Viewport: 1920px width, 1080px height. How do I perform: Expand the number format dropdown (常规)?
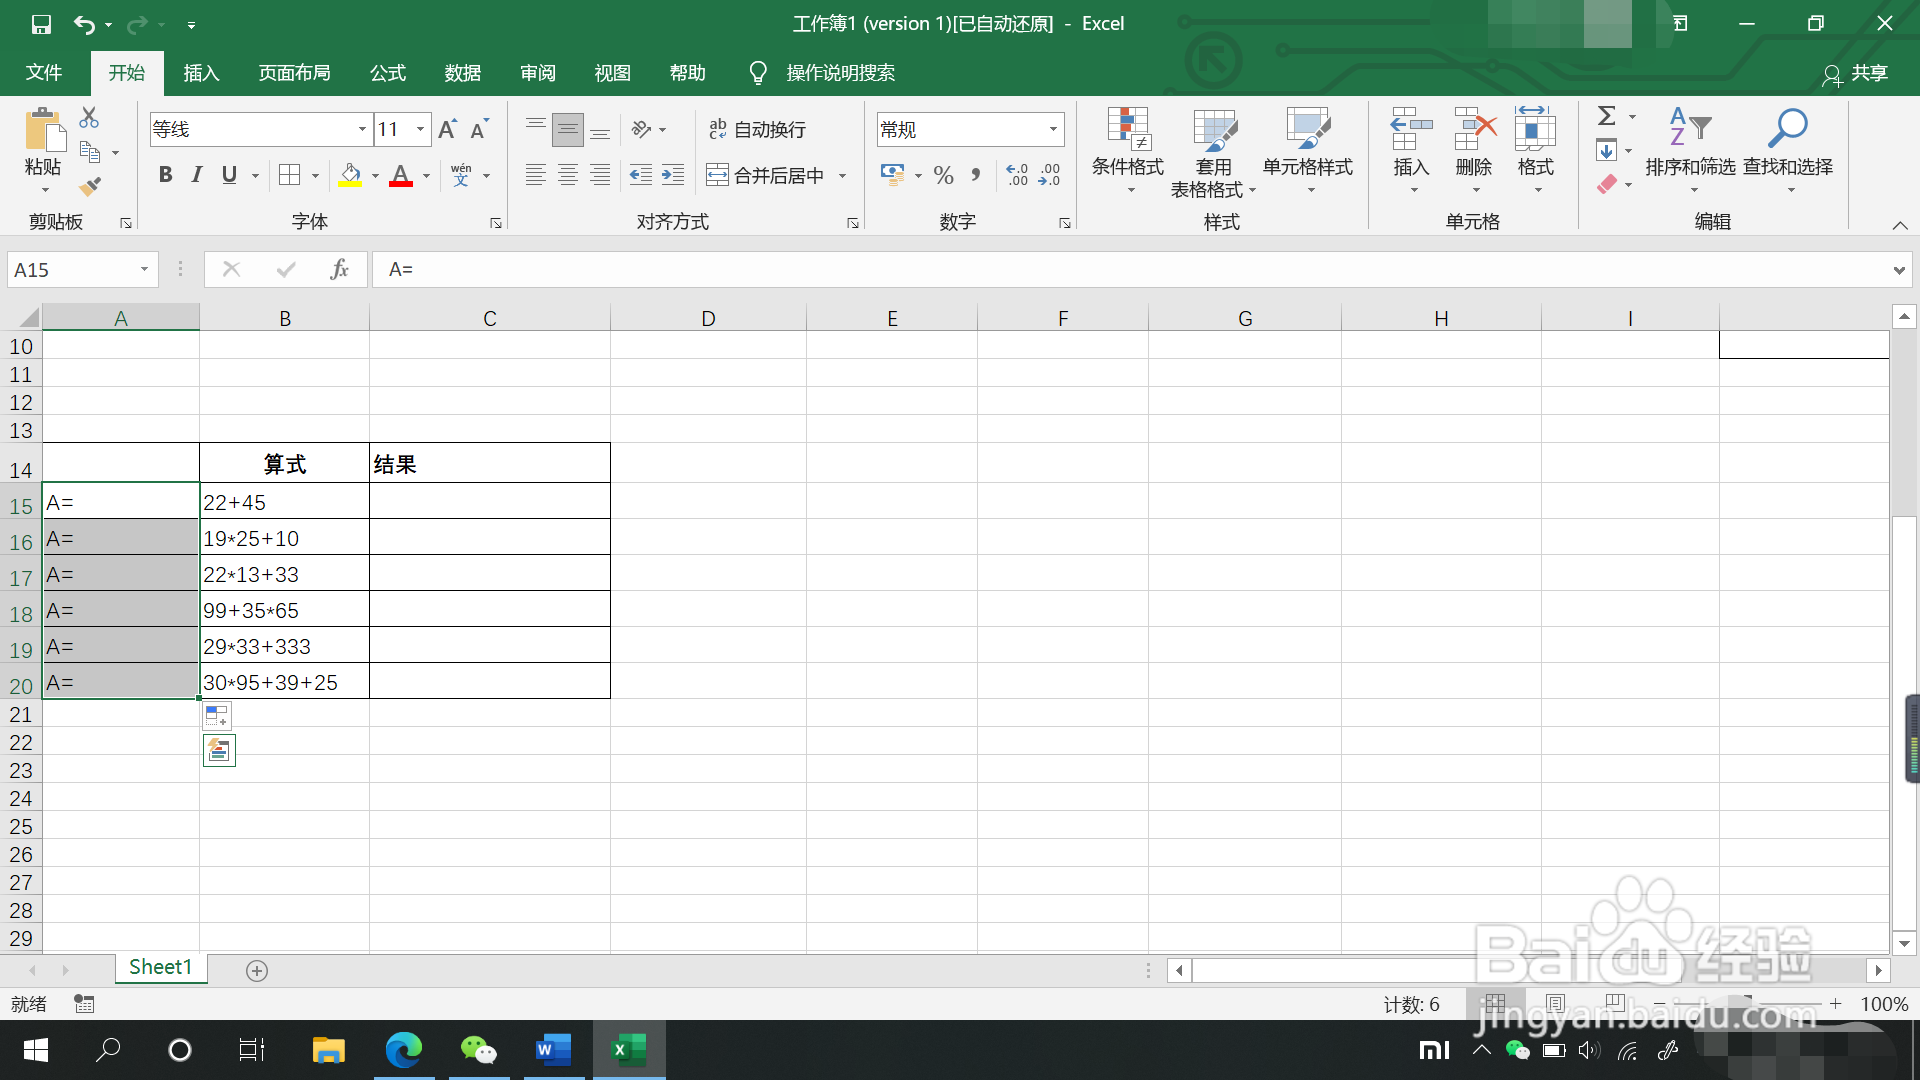click(1053, 129)
